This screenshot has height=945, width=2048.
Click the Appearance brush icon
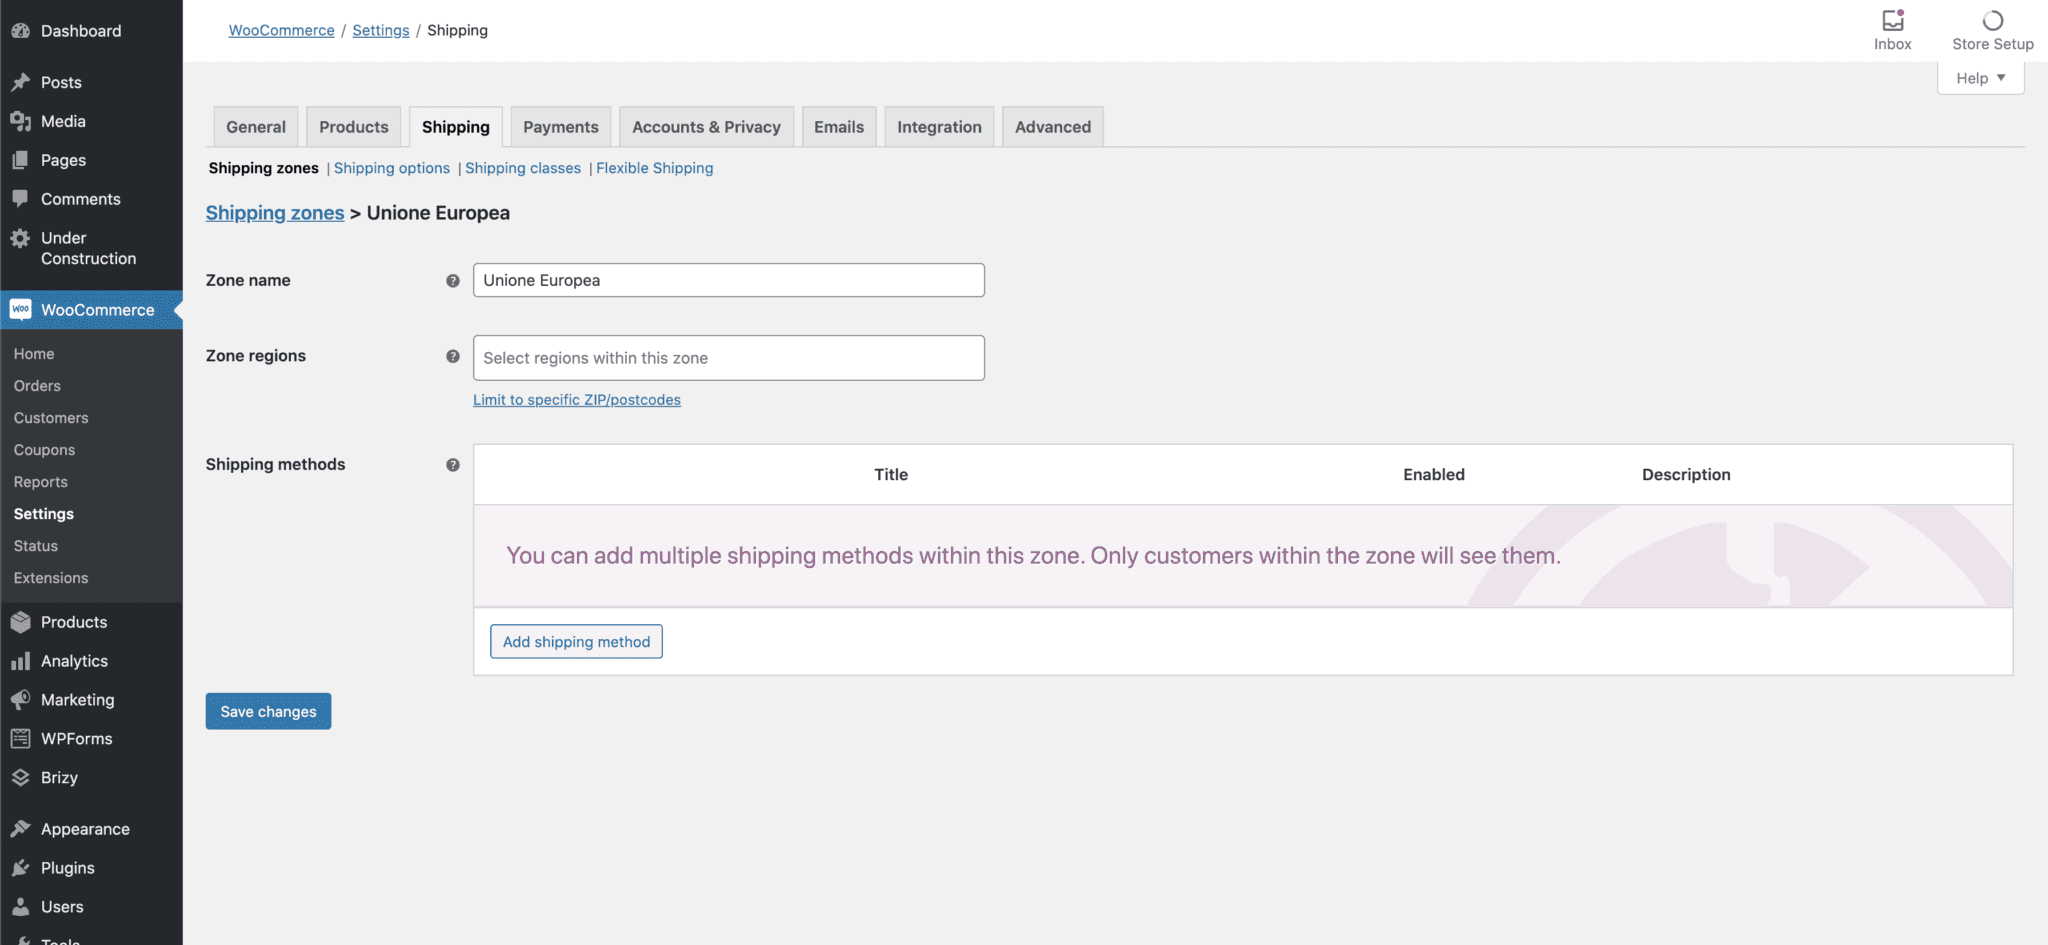click(20, 829)
